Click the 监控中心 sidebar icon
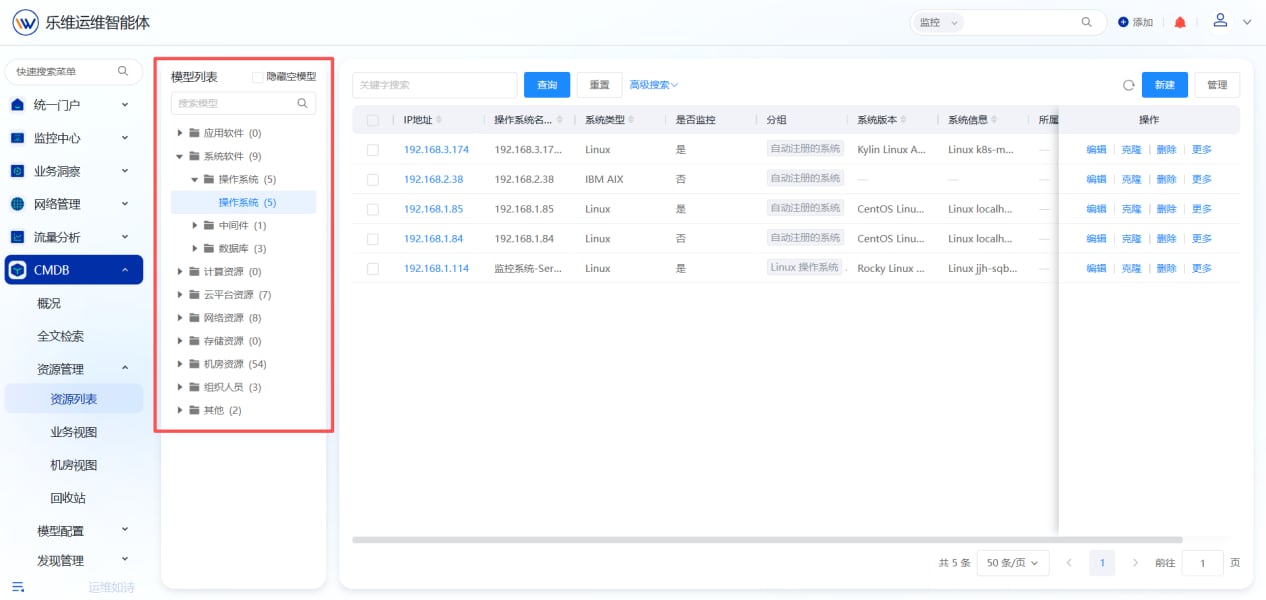Viewport: 1266px width, 600px height. tap(17, 138)
